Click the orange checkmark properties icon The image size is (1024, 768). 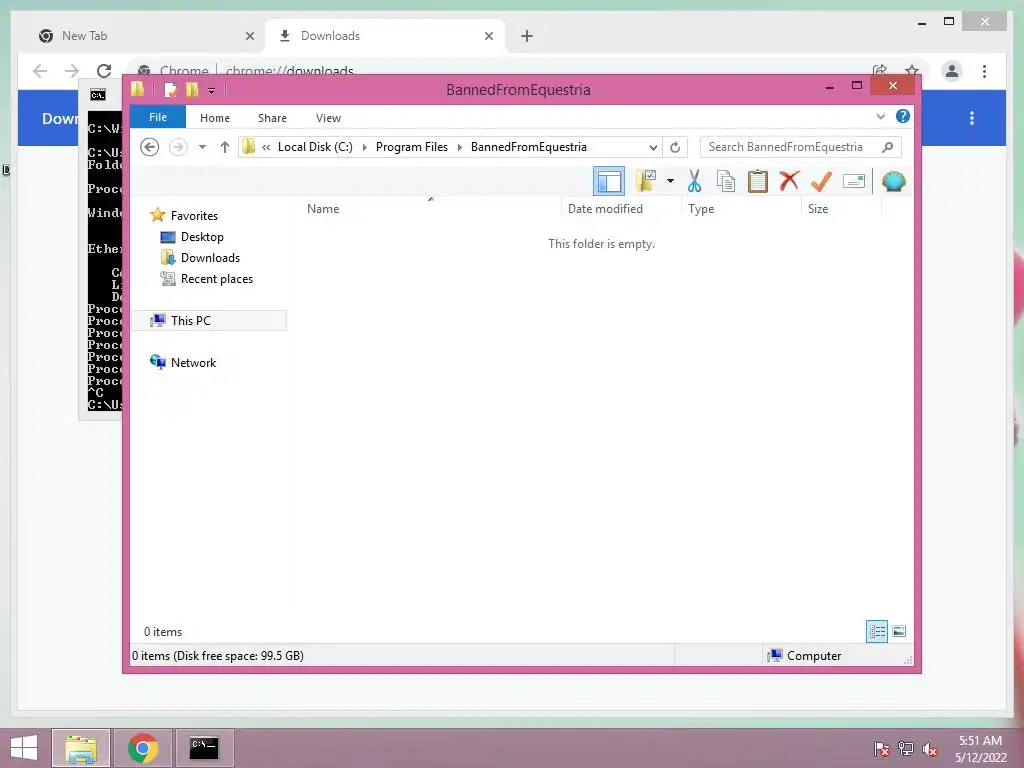tap(822, 181)
